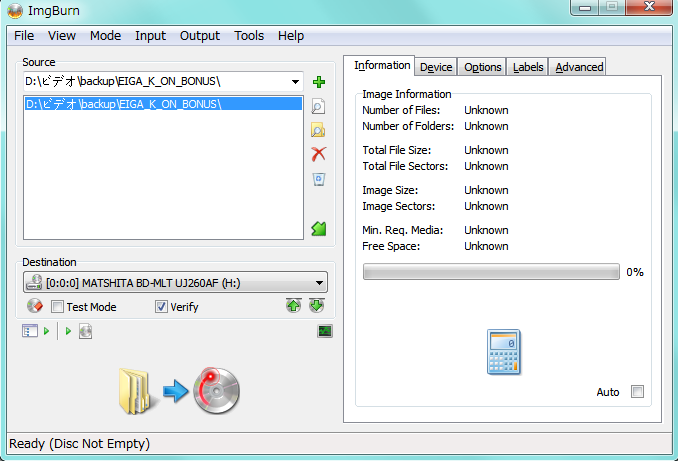This screenshot has height=461, width=678.
Task: Click the green up arrow eject tray button
Action: pos(294,306)
